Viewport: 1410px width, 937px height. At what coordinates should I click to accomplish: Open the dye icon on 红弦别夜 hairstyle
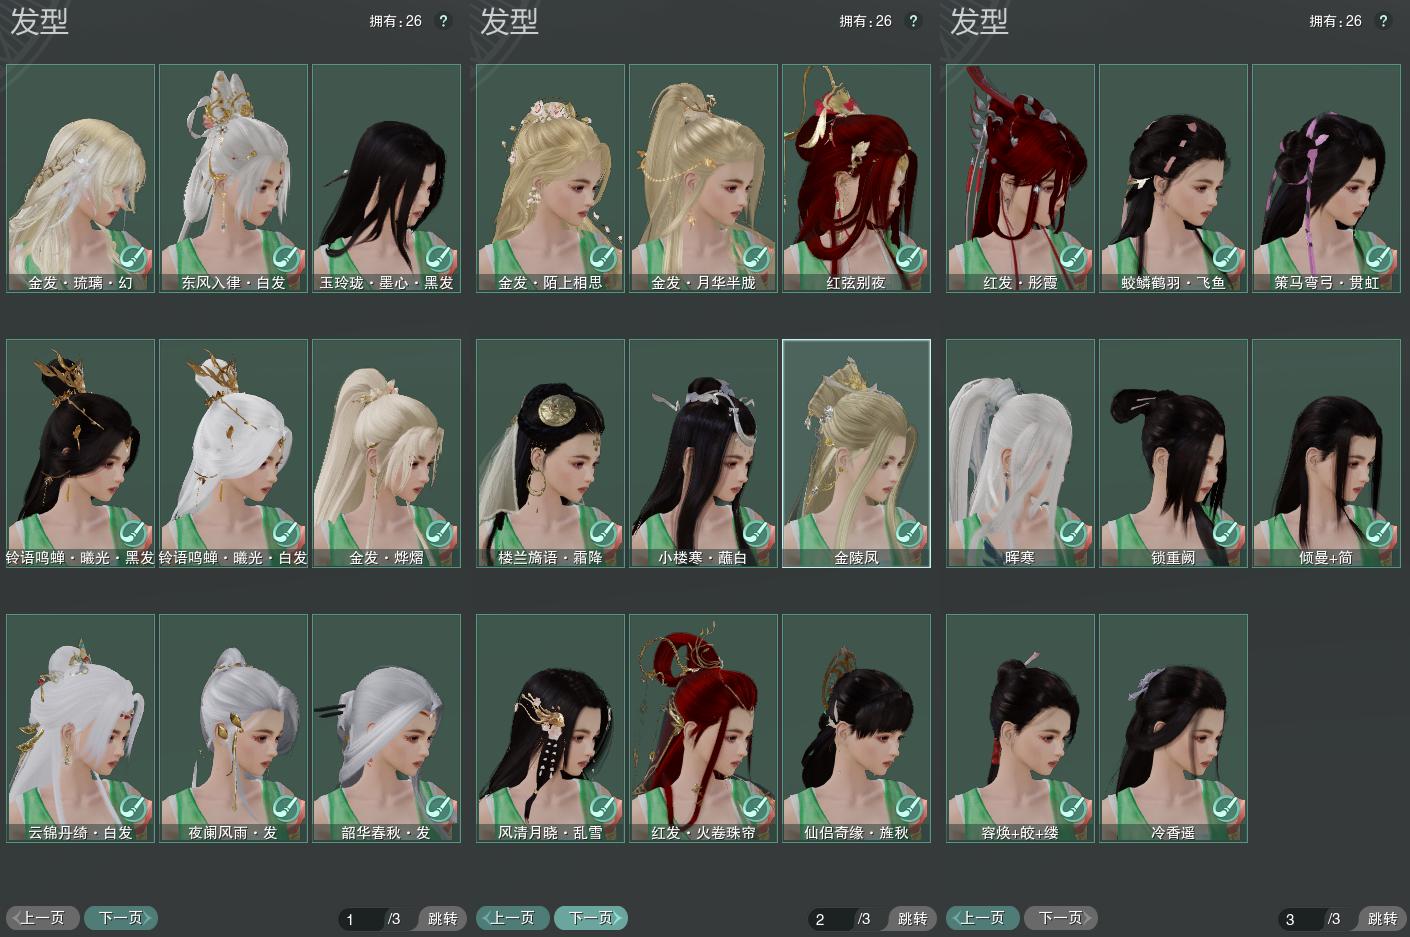click(x=909, y=258)
